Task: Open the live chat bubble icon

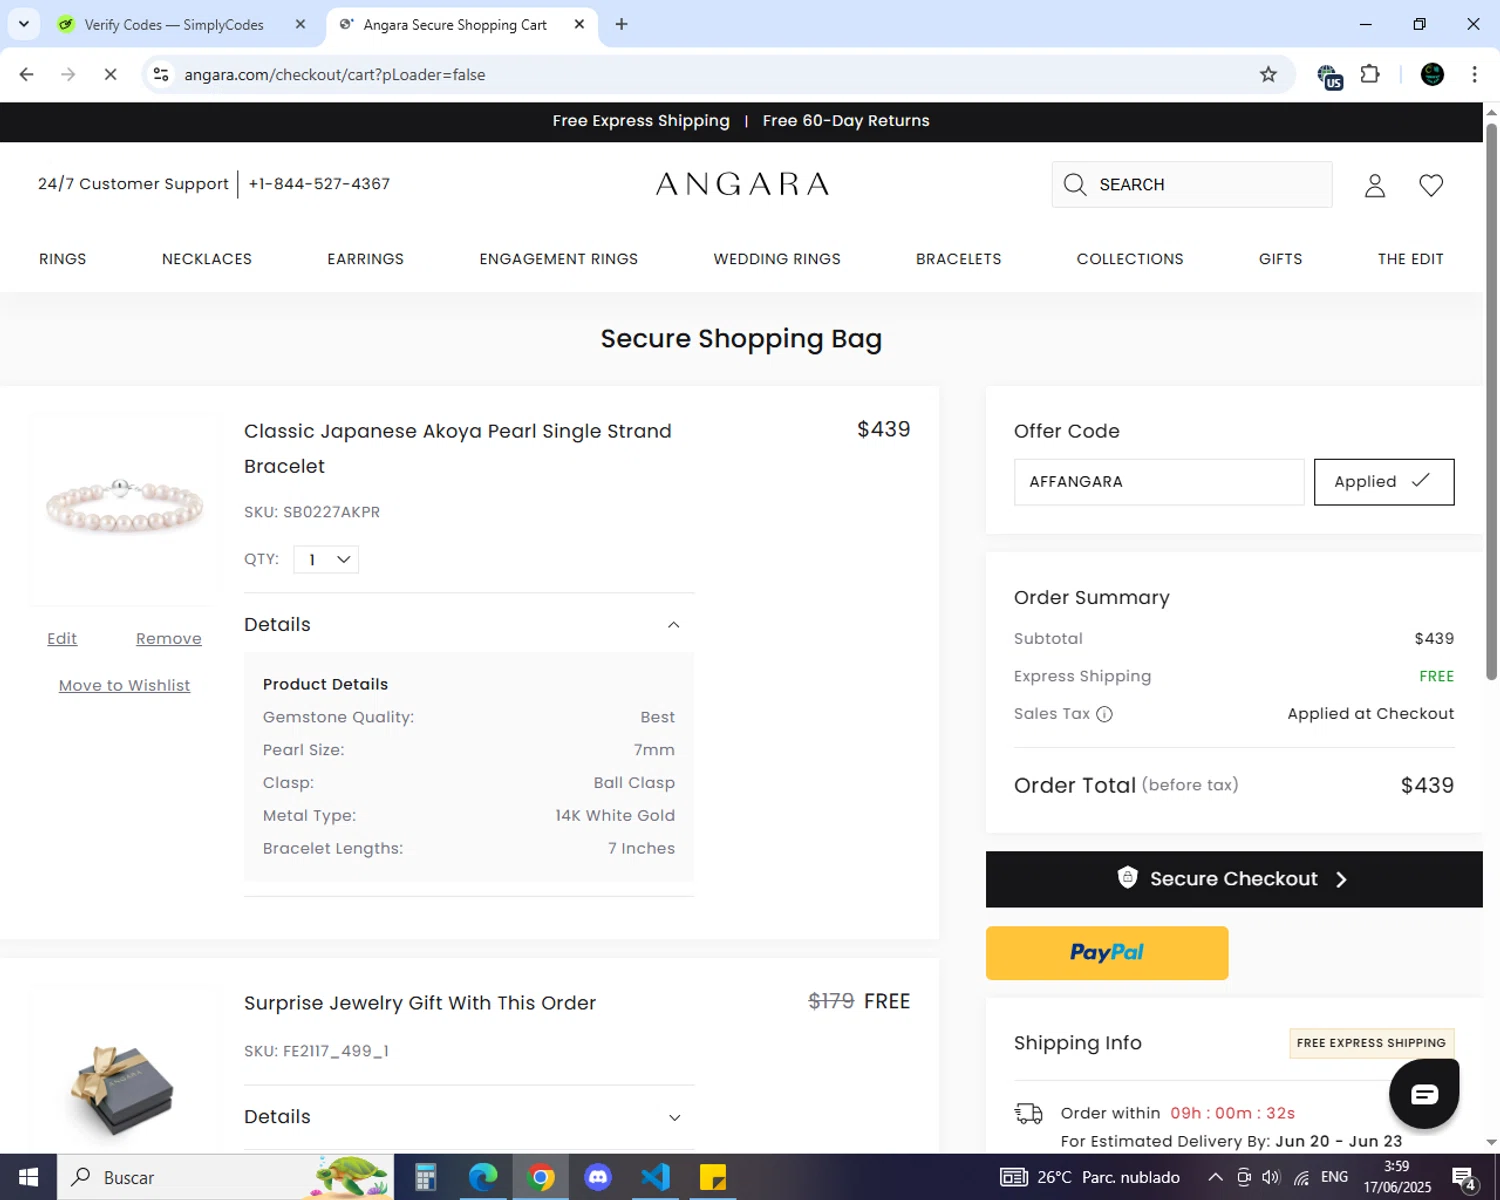Action: coord(1424,1093)
